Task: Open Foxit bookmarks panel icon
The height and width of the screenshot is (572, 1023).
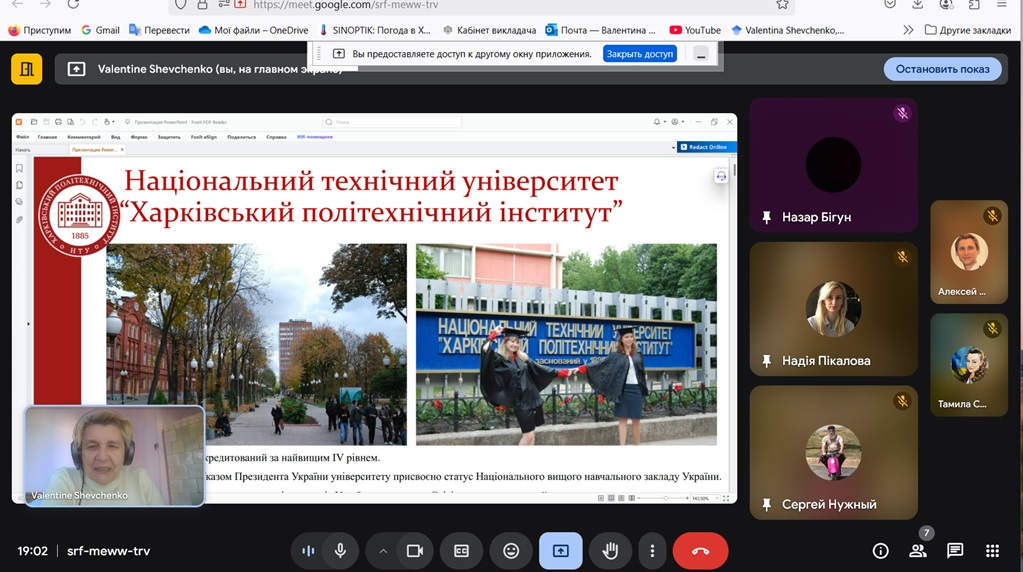Action: [x=20, y=168]
